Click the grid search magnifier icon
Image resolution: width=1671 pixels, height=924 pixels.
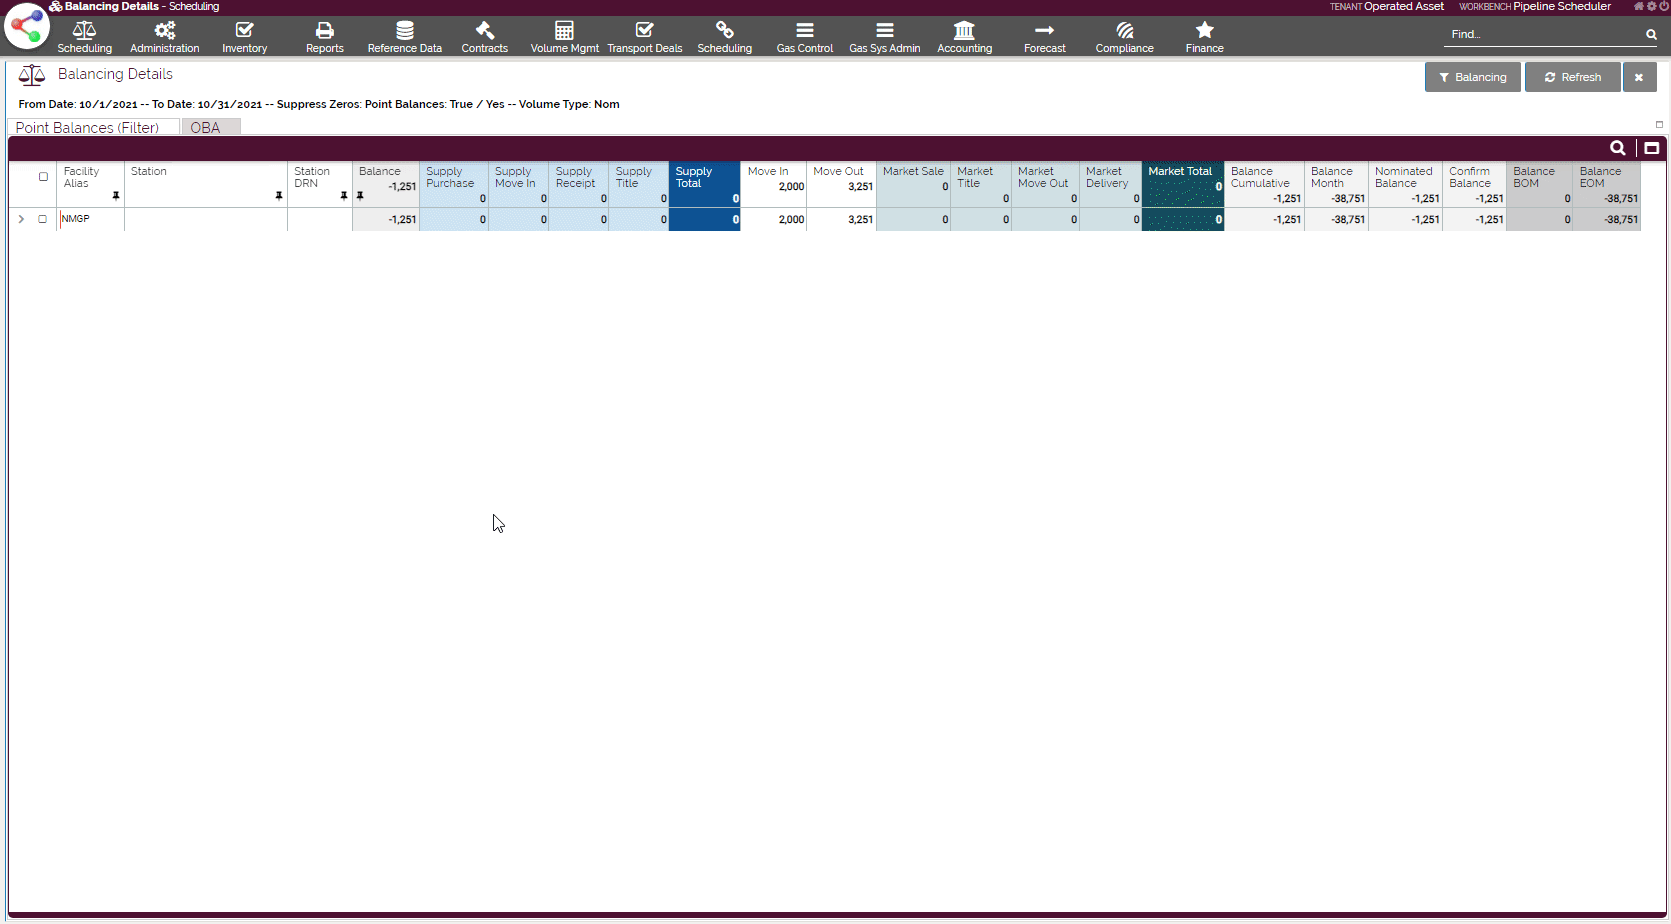click(x=1617, y=148)
